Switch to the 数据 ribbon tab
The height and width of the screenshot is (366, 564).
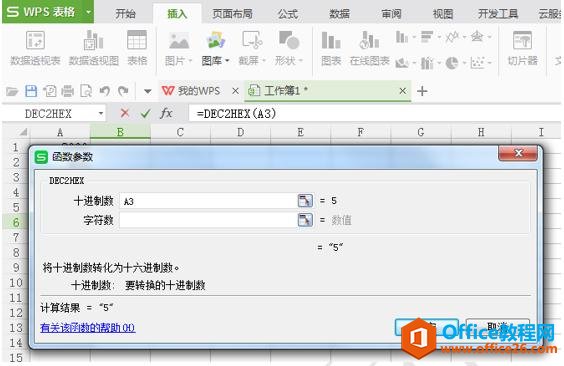tap(340, 14)
